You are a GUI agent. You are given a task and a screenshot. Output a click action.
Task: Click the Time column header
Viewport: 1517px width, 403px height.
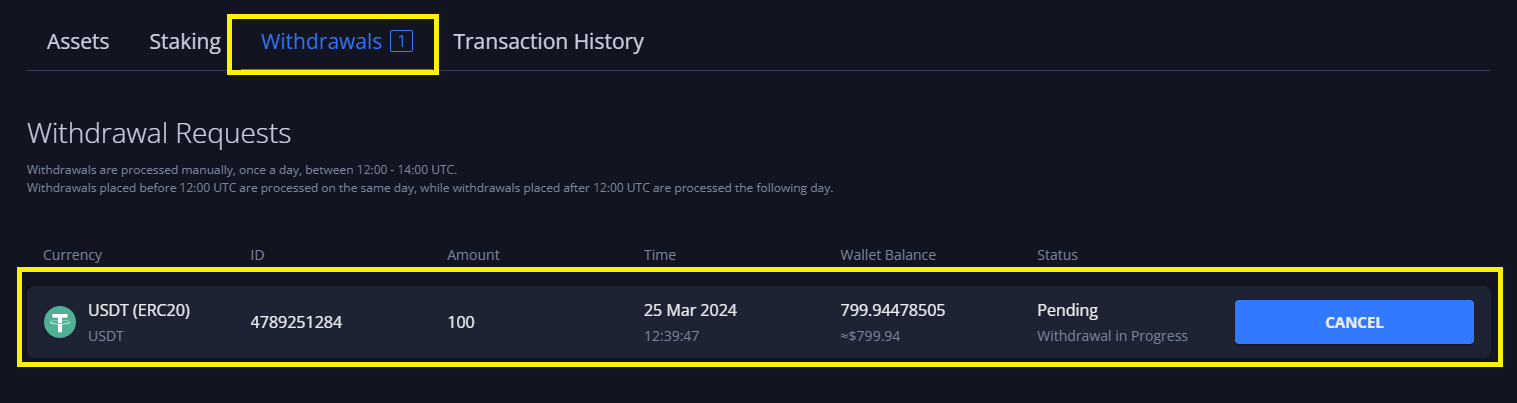[660, 255]
